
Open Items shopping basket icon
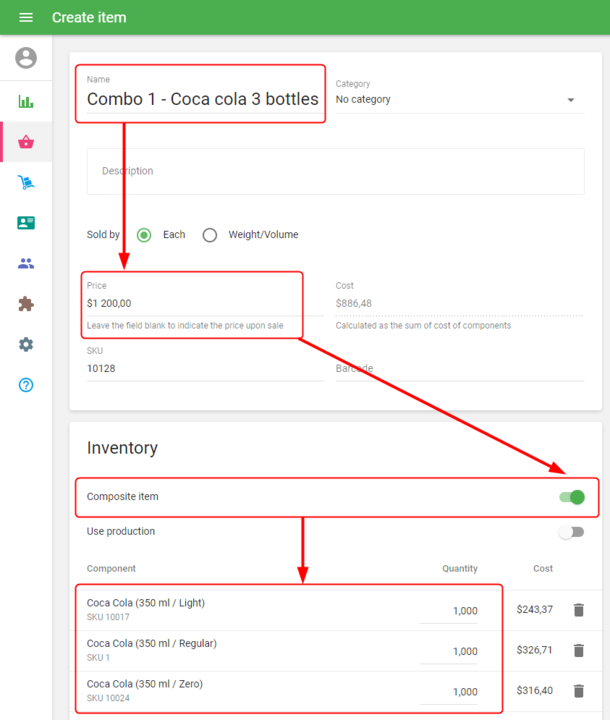[x=26, y=142]
